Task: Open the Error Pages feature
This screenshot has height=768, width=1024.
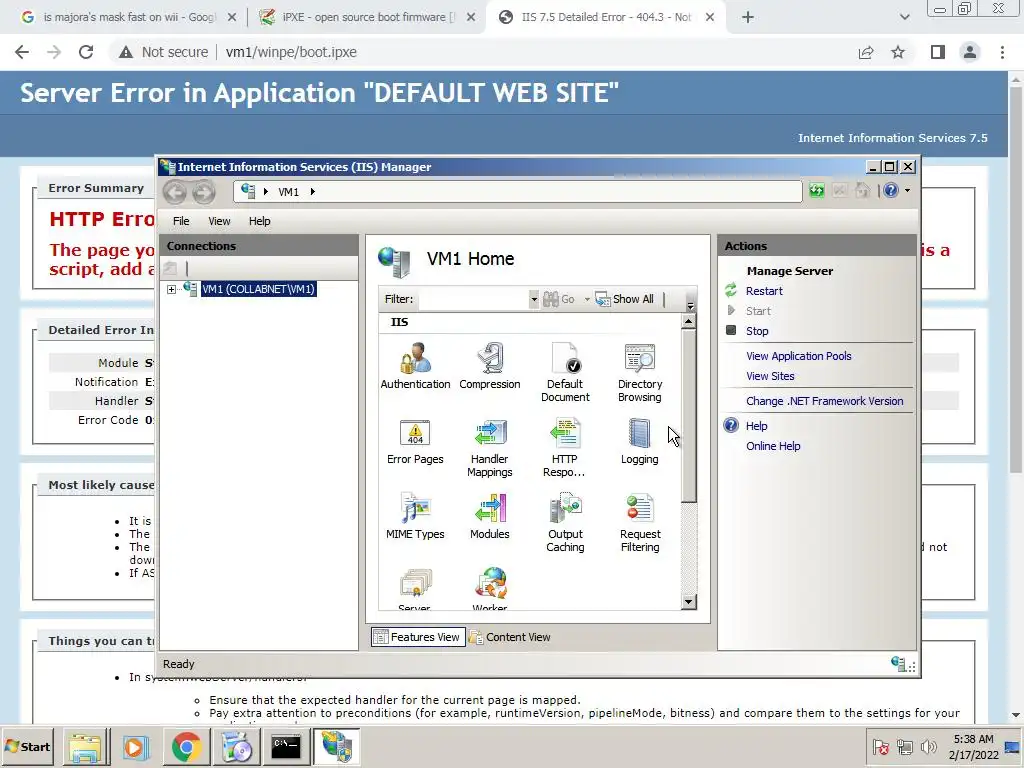Action: 415,442
